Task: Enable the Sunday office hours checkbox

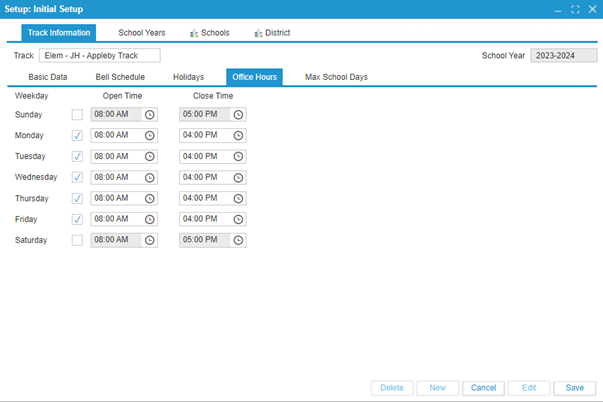Action: 77,115
